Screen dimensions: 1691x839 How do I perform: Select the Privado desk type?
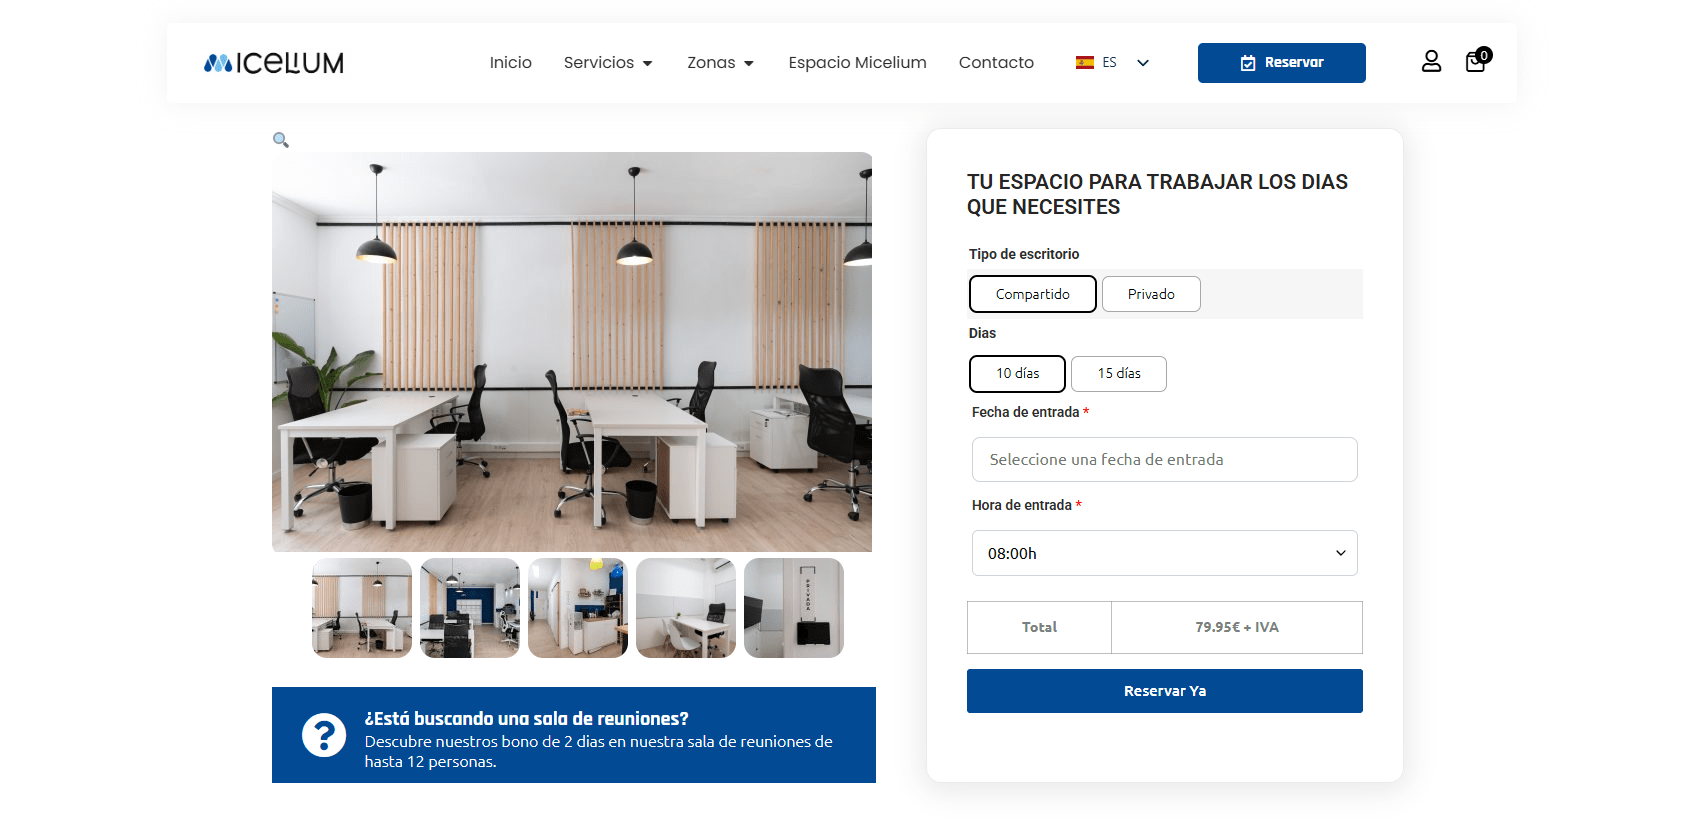[x=1151, y=294]
